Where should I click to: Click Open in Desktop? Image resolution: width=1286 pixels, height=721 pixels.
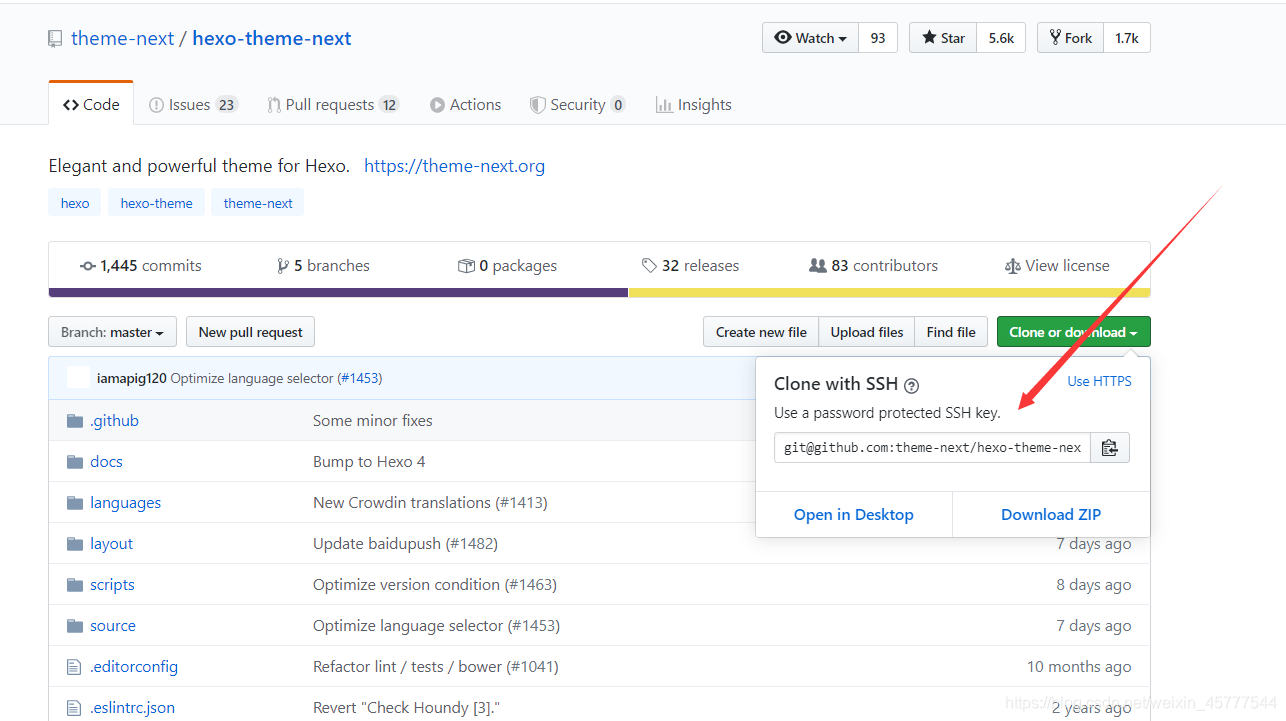(x=854, y=514)
